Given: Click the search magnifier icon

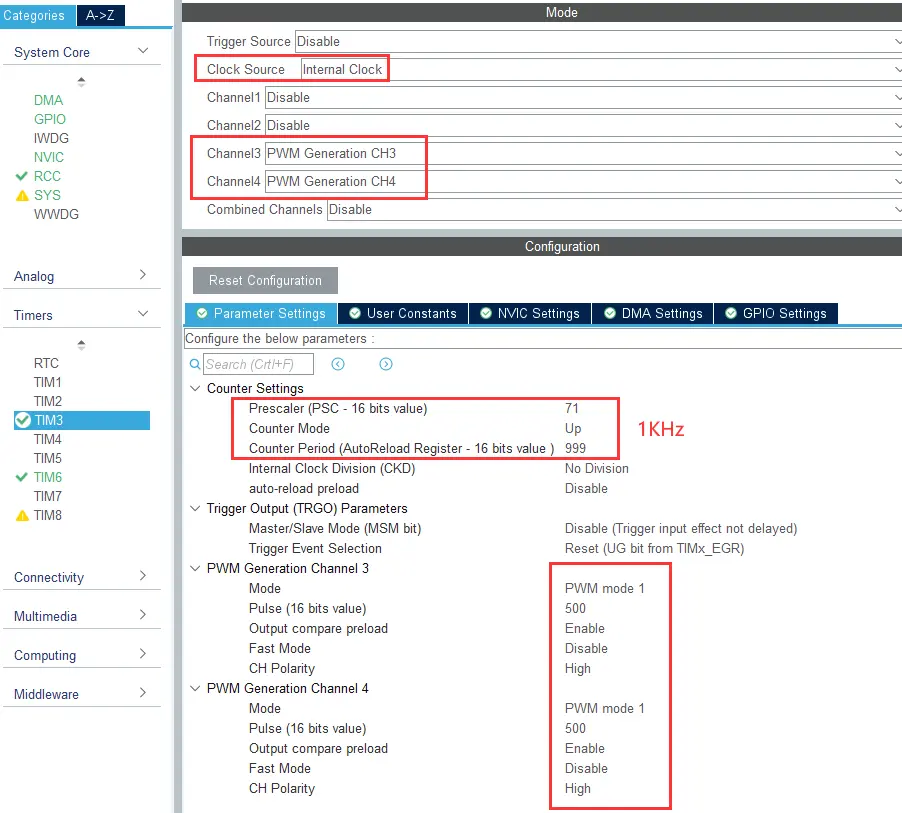Looking at the screenshot, I should pos(195,365).
